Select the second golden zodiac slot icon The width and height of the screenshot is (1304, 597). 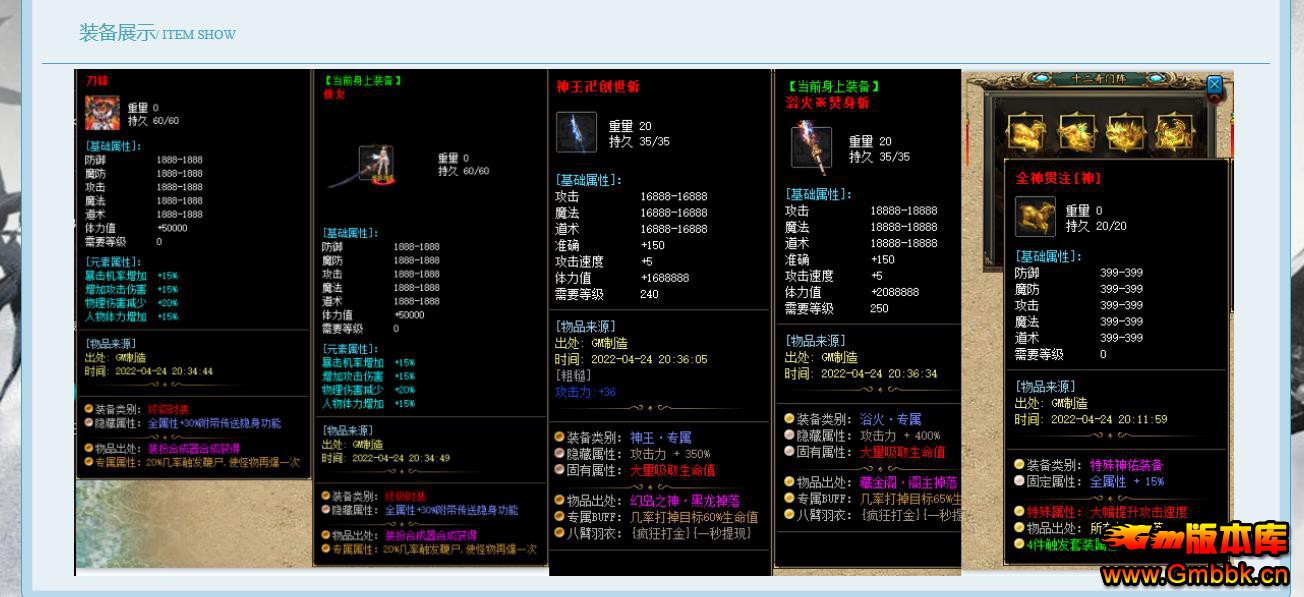[x=1077, y=131]
